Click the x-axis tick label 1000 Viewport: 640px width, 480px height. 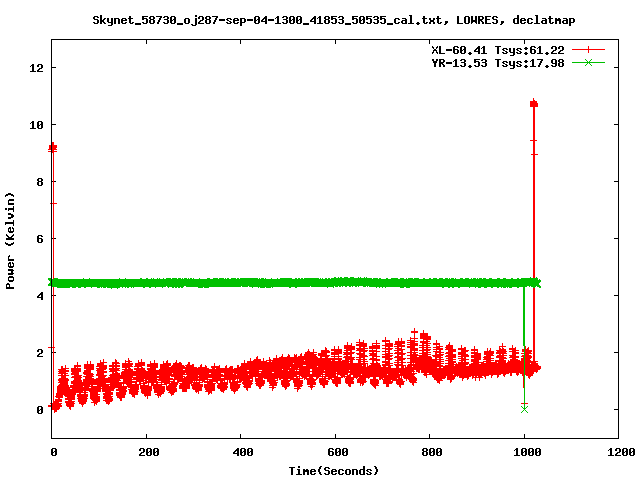tap(527, 452)
